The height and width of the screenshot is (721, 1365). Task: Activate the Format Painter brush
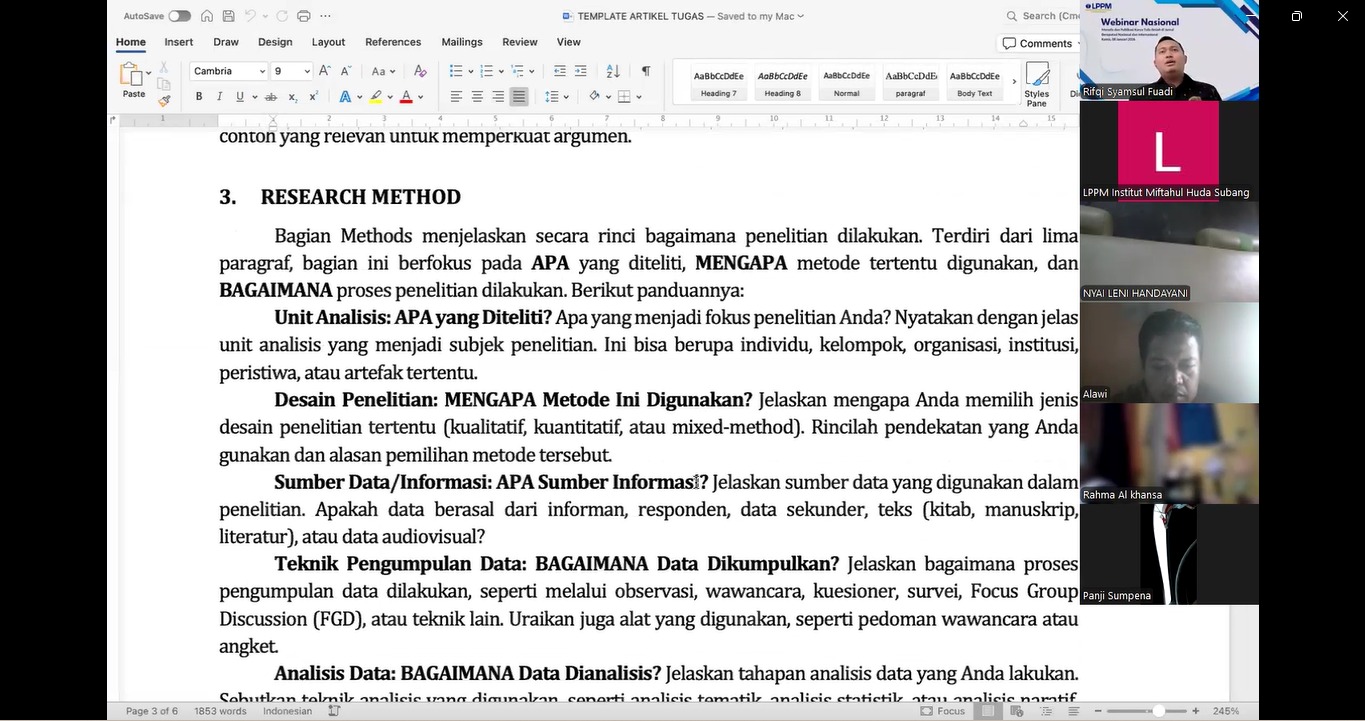click(164, 100)
